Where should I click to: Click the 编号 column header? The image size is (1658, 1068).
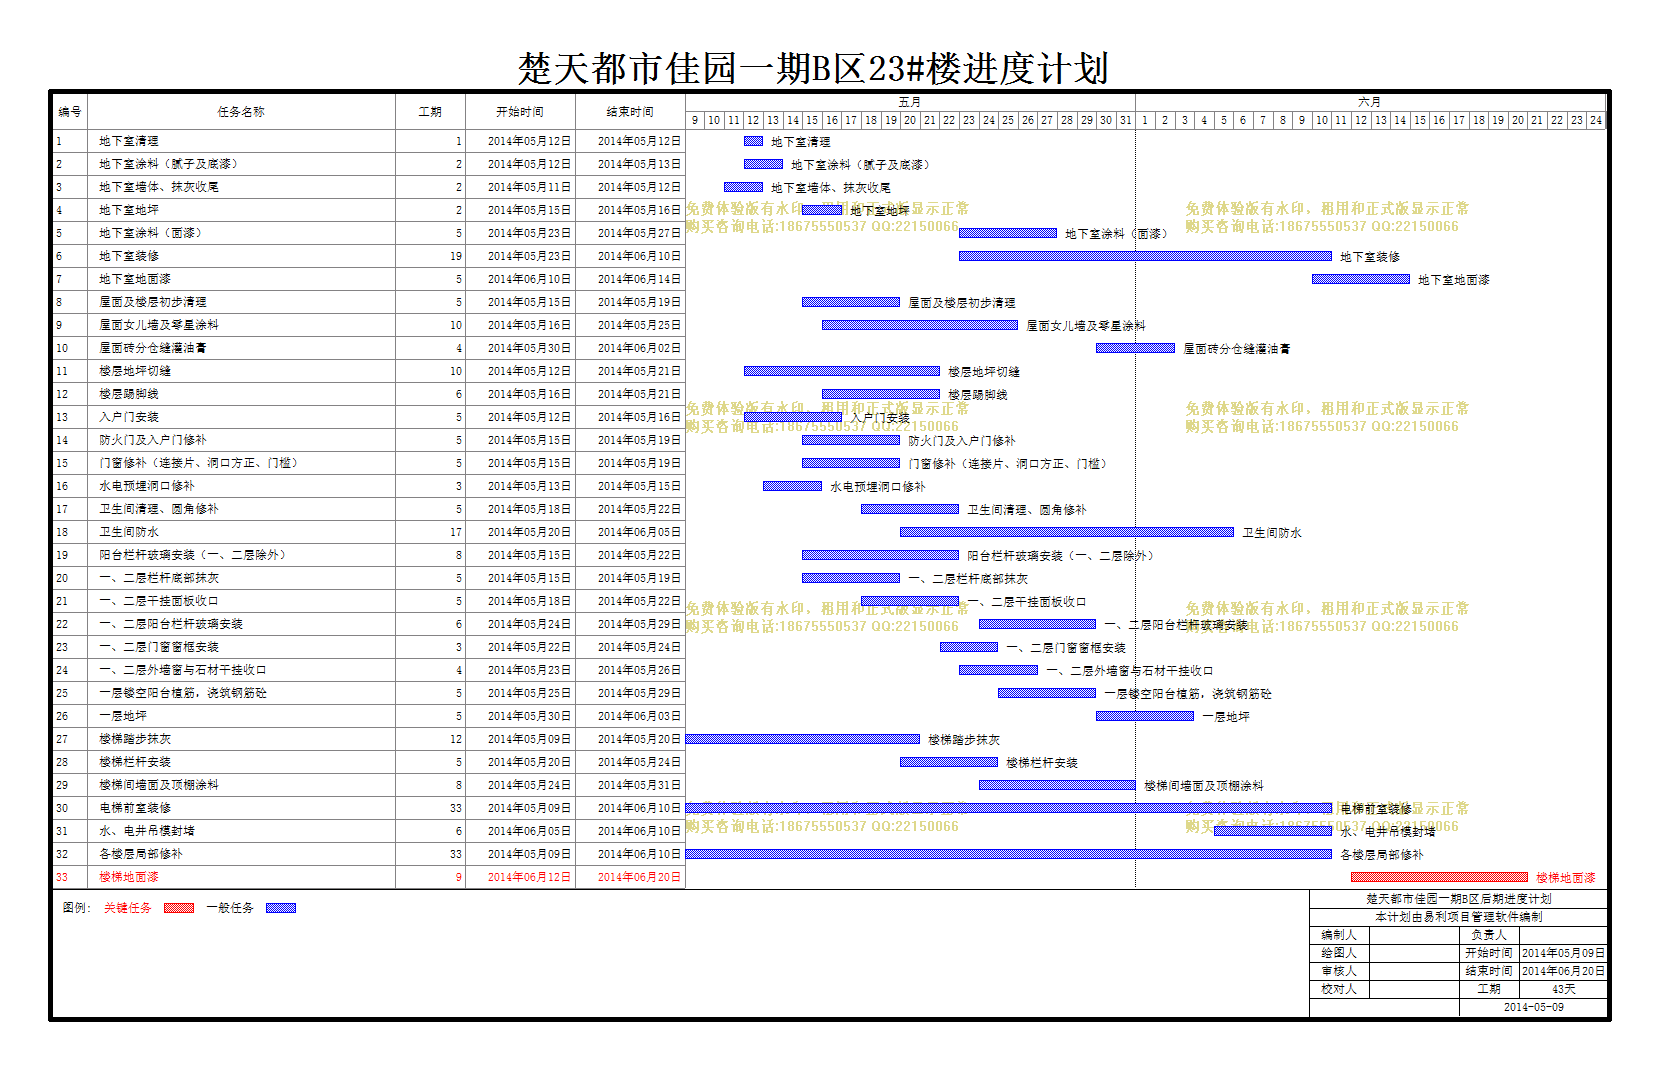point(70,112)
